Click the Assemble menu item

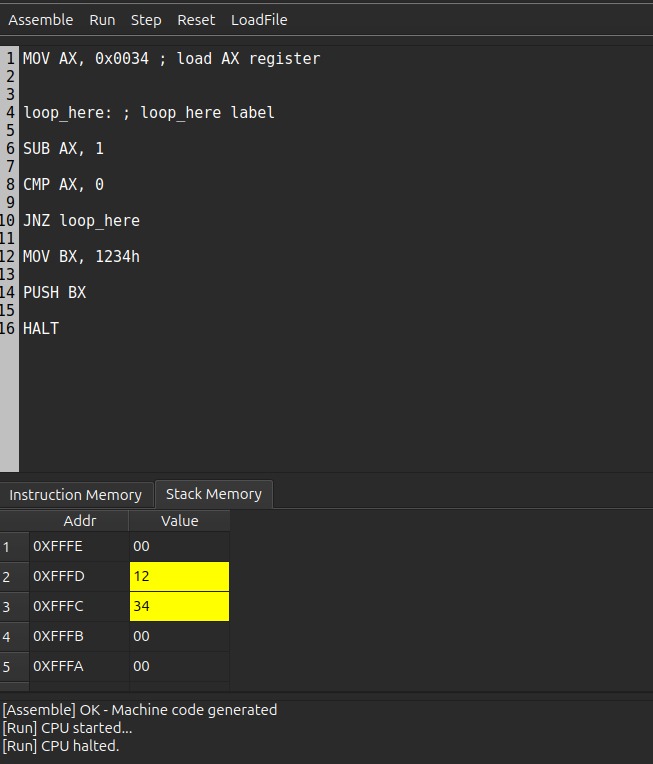(40, 20)
